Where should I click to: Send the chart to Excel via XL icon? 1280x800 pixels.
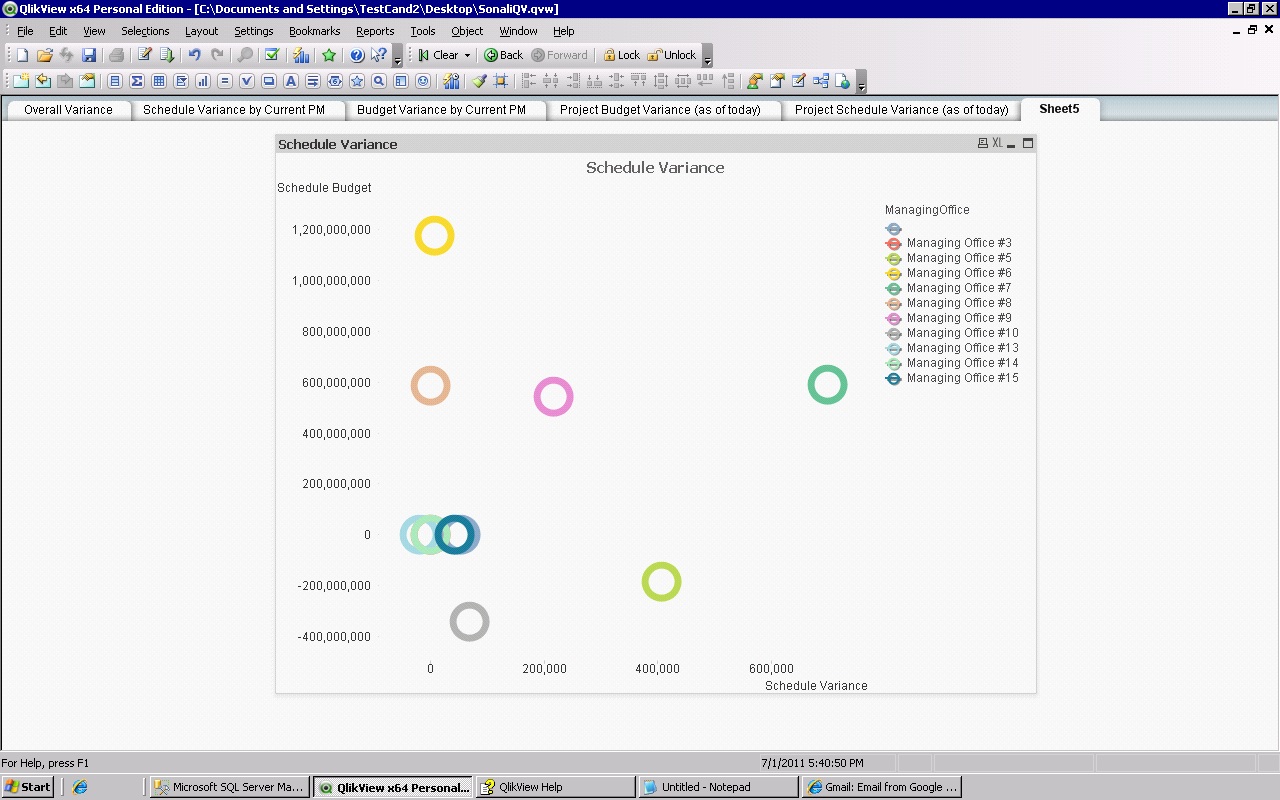coord(996,143)
